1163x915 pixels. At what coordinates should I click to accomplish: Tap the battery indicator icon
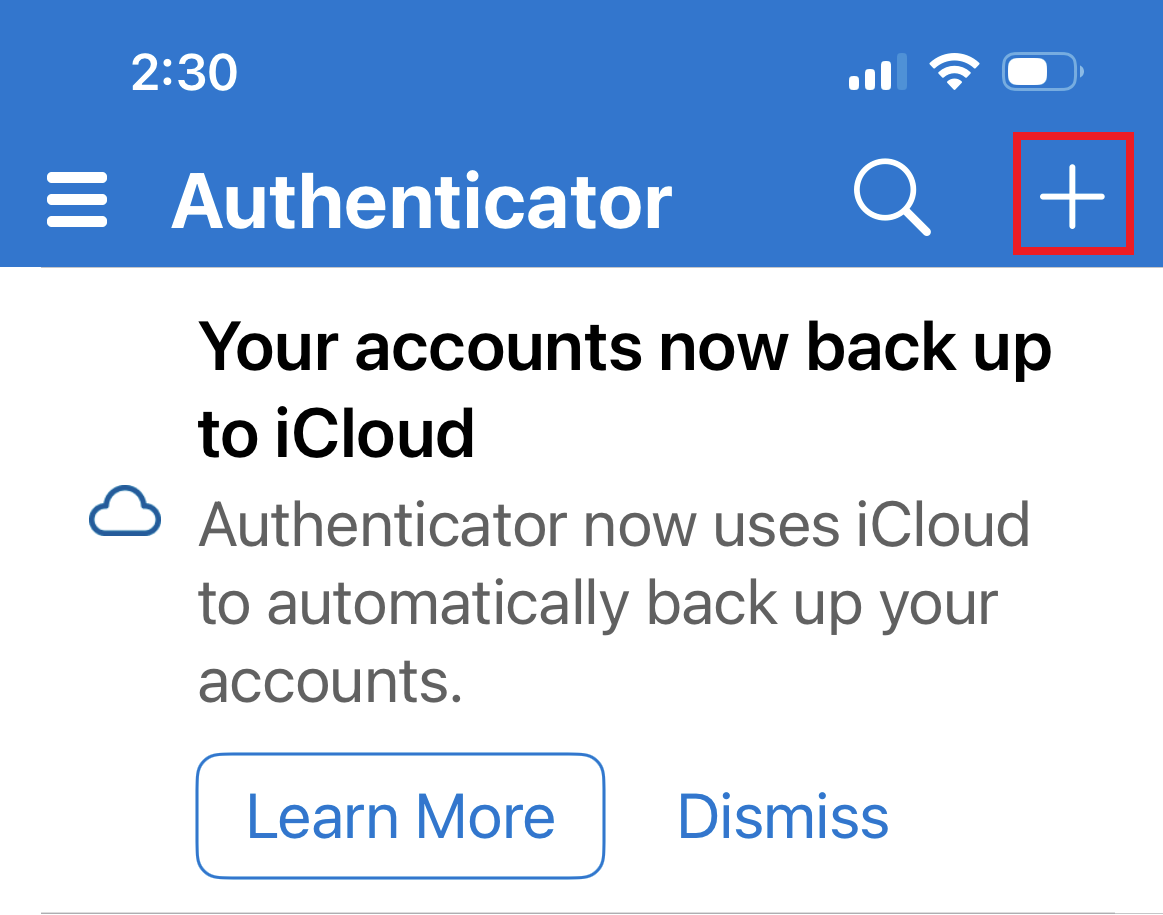click(x=1043, y=72)
